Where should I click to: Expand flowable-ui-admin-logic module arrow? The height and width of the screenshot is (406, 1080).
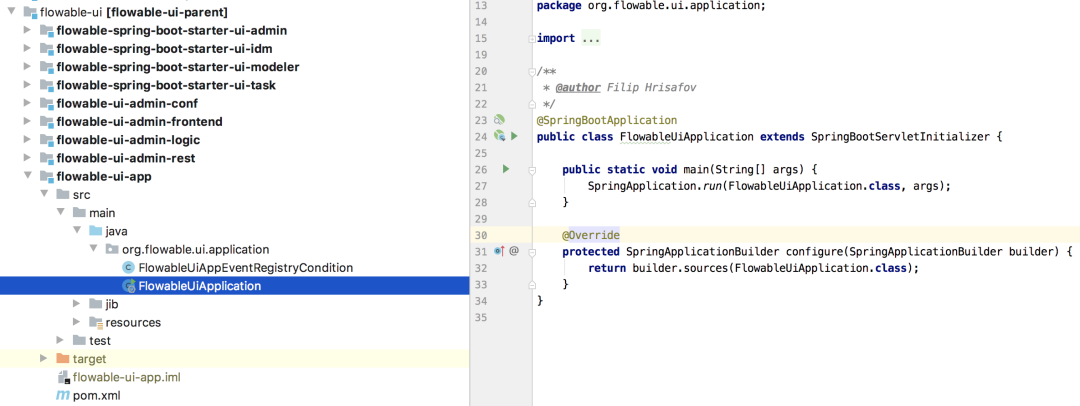pyautogui.click(x=27, y=140)
